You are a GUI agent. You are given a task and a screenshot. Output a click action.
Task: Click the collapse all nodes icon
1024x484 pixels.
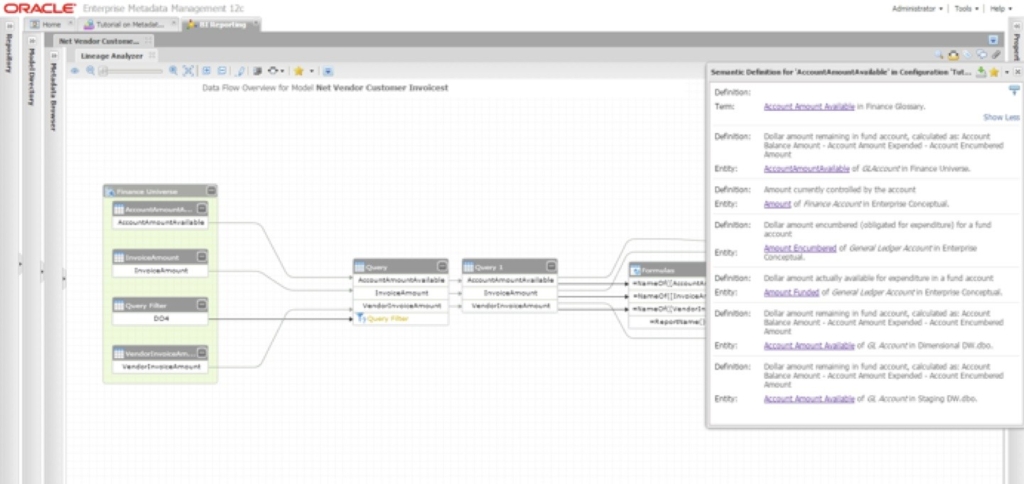tap(222, 71)
